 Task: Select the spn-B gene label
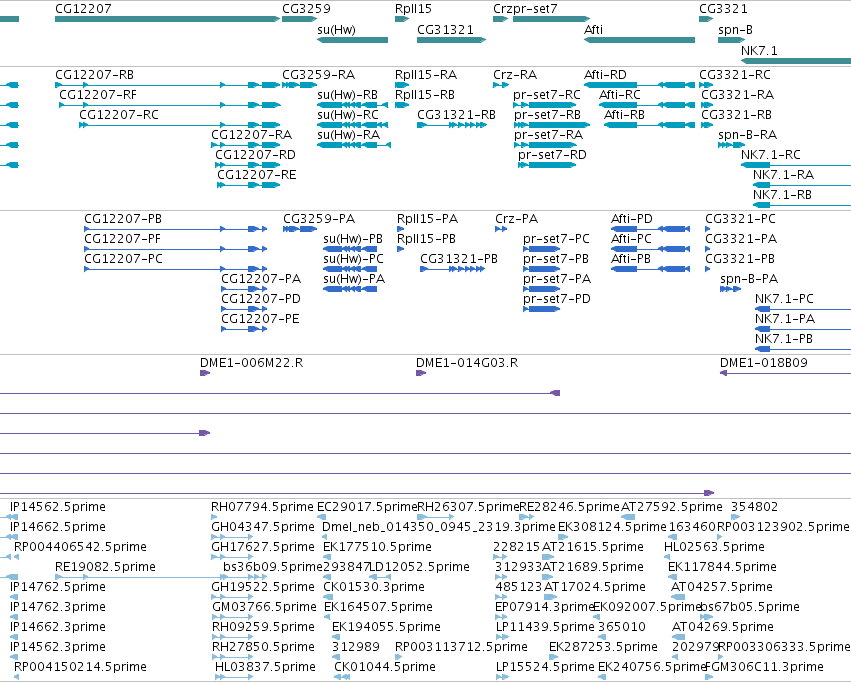[735, 30]
